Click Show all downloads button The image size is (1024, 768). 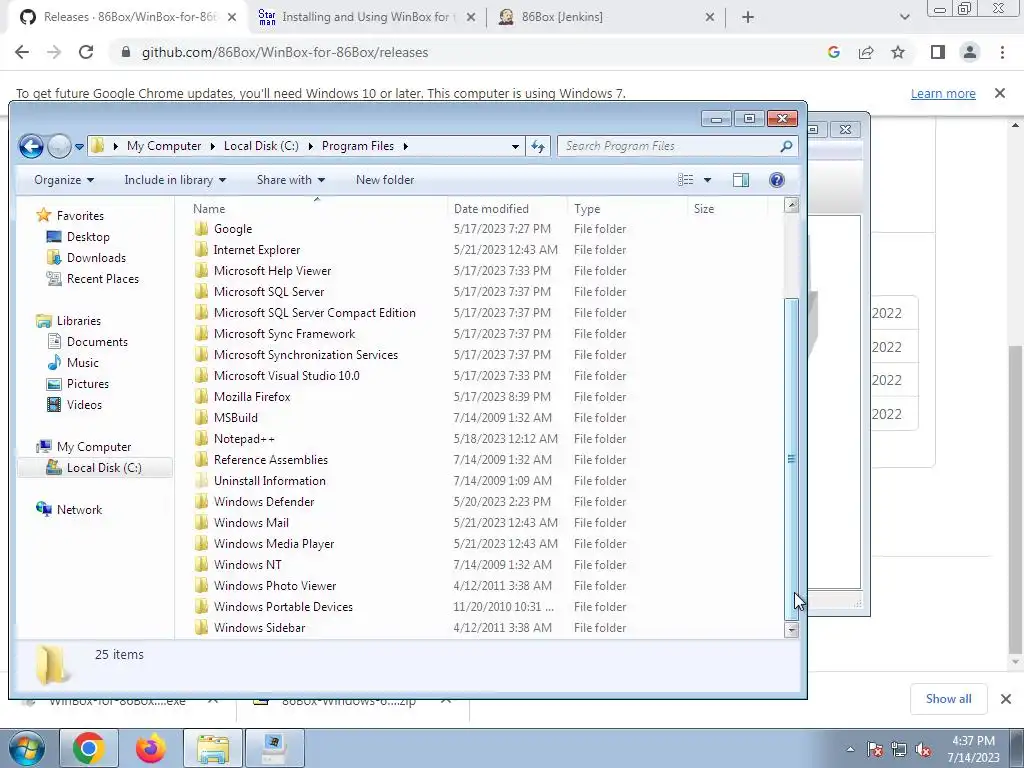tap(948, 699)
